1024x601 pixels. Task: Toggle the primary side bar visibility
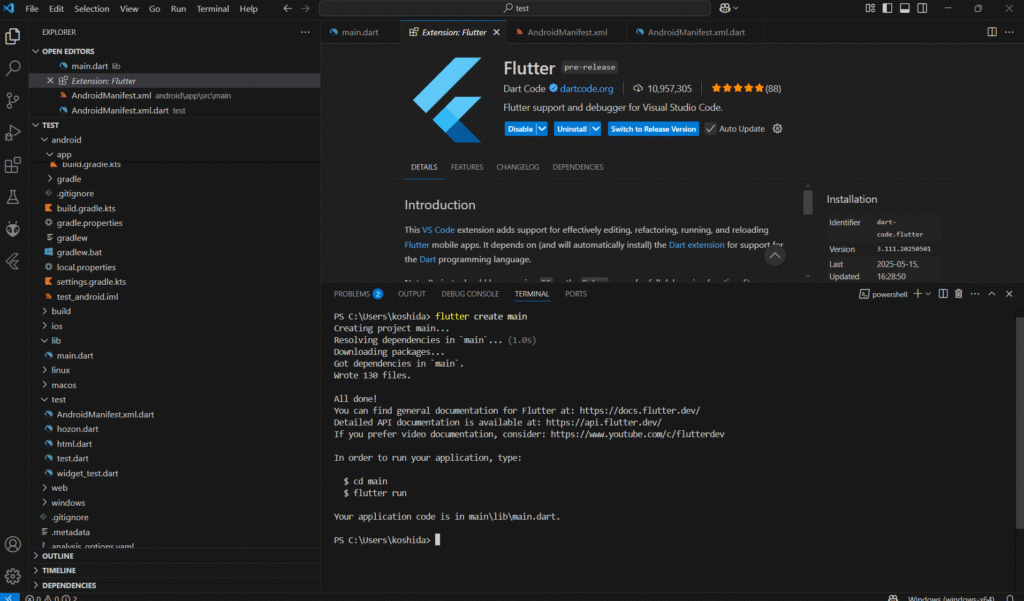pos(888,8)
